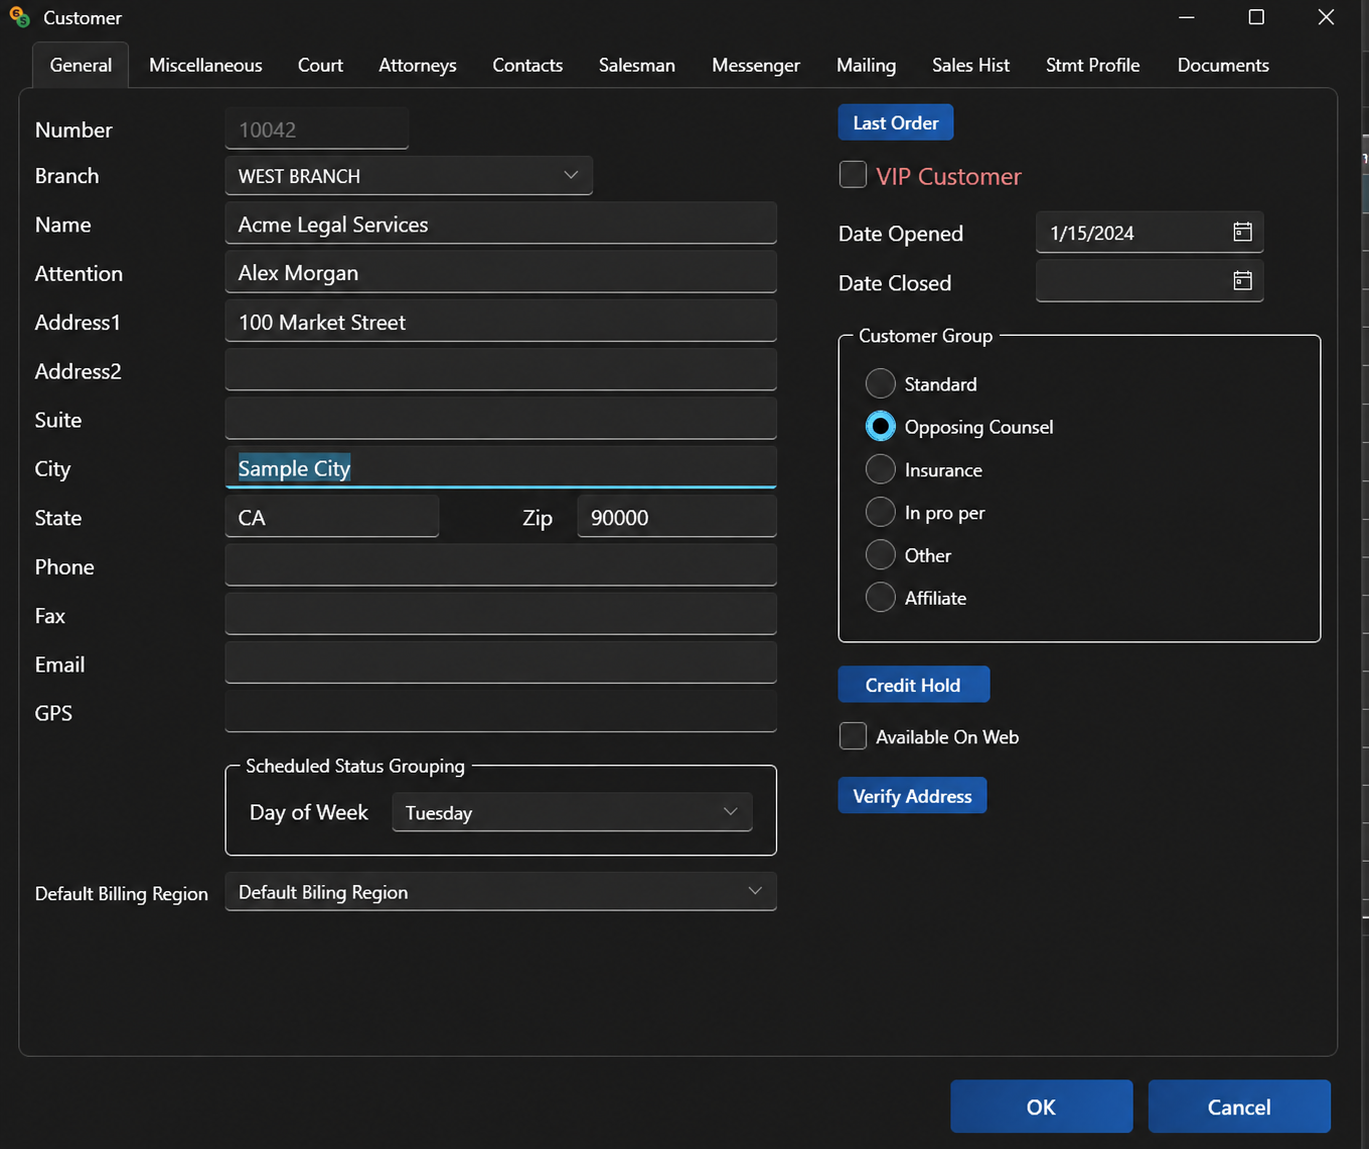This screenshot has height=1149, width=1369.
Task: Open the Mailing tab
Action: [866, 65]
